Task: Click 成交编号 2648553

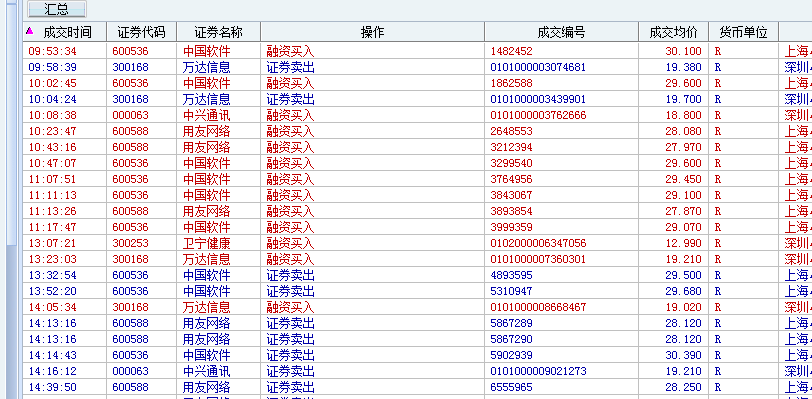Action: (x=511, y=131)
